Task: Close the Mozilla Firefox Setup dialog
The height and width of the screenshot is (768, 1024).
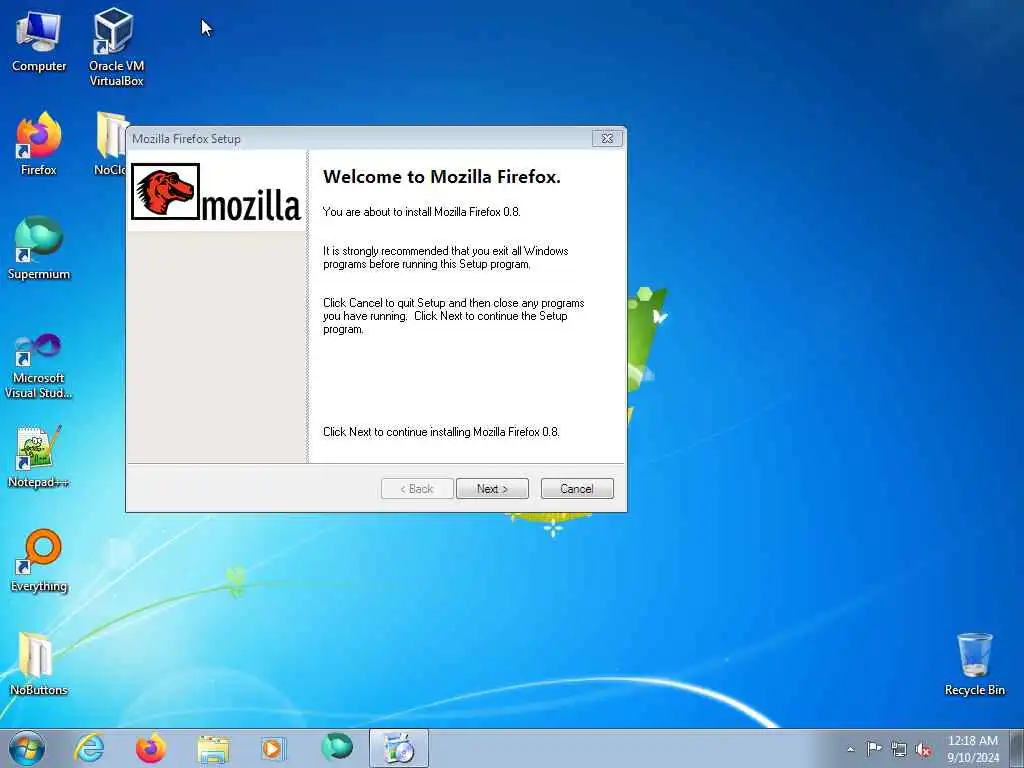Action: [x=607, y=138]
